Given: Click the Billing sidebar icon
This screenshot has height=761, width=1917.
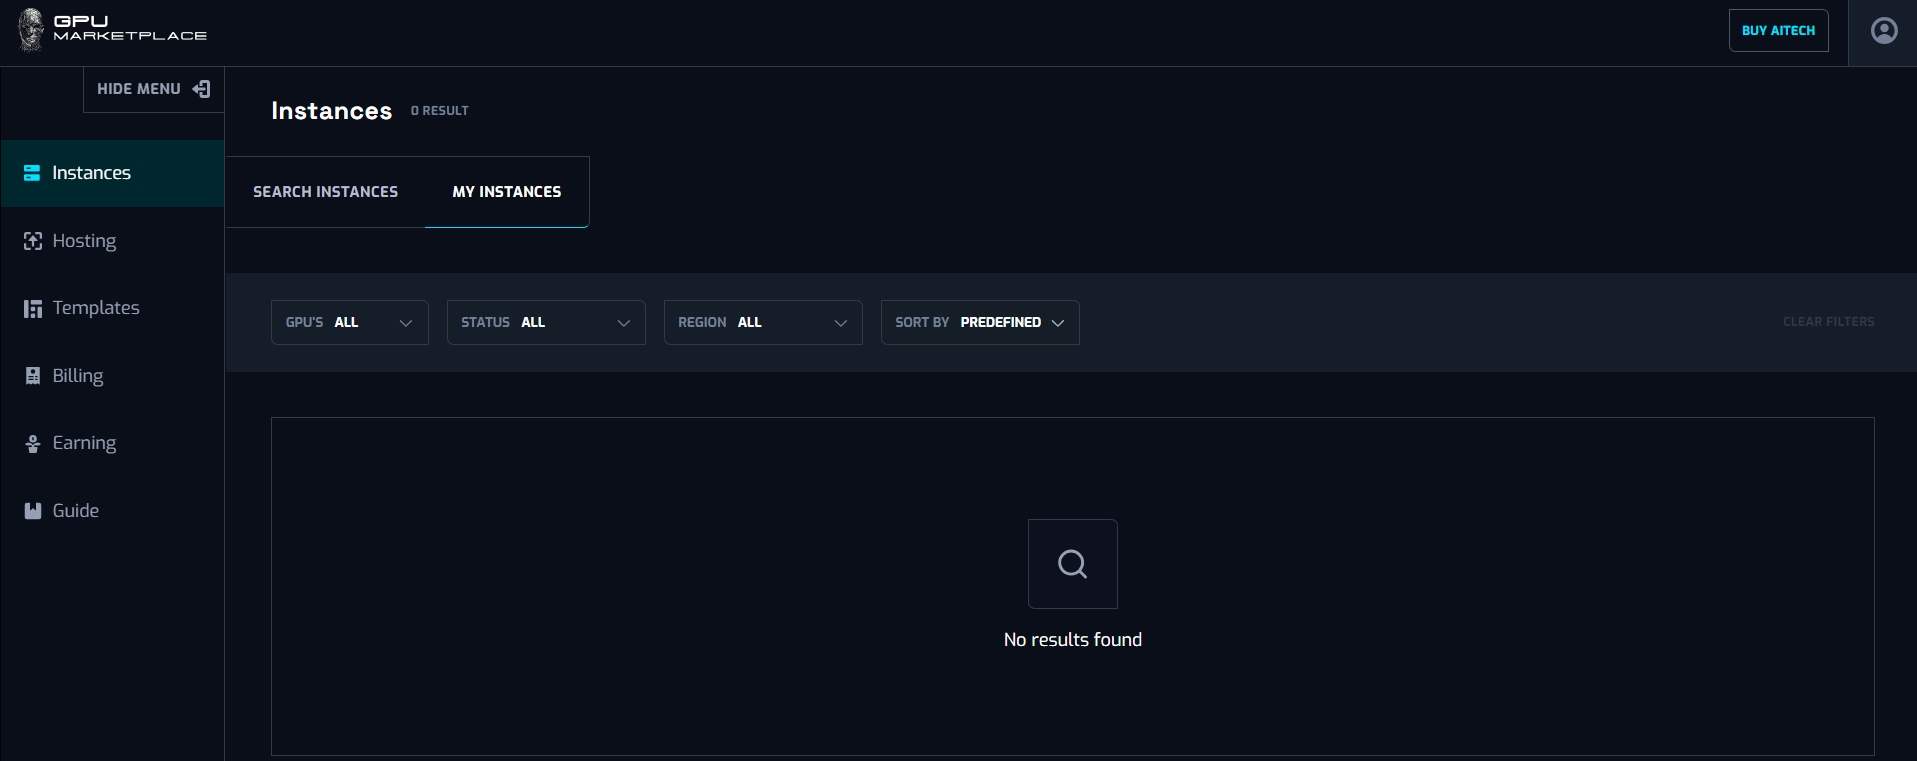Looking at the screenshot, I should (33, 376).
